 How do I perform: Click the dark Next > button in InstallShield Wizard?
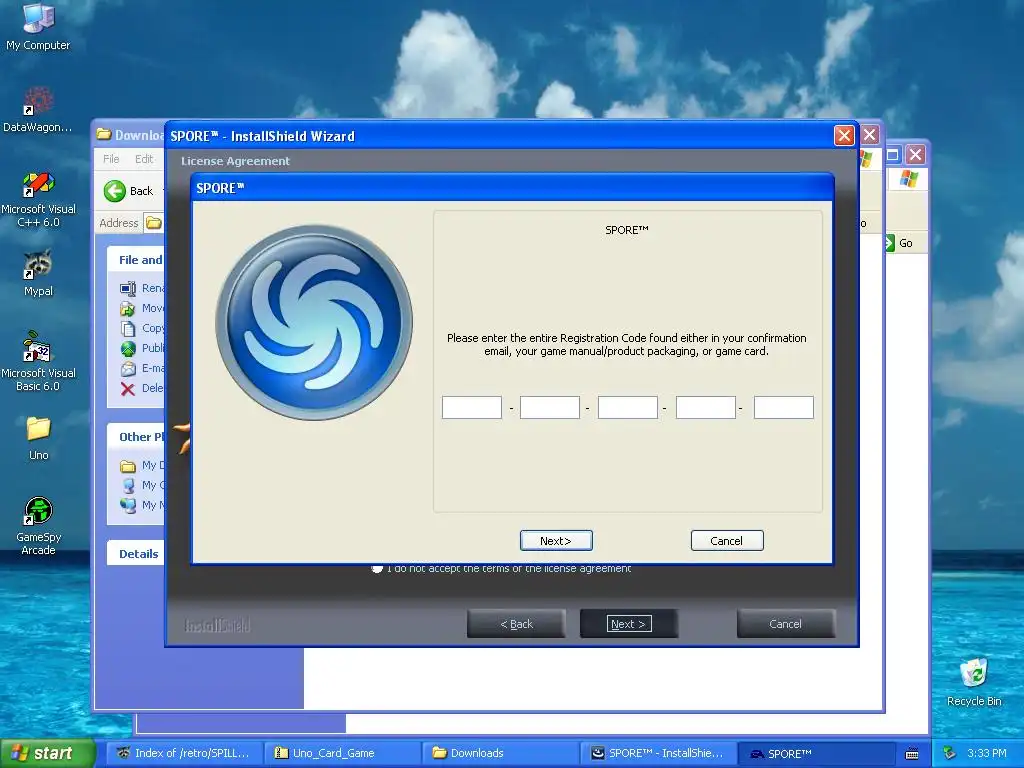628,624
